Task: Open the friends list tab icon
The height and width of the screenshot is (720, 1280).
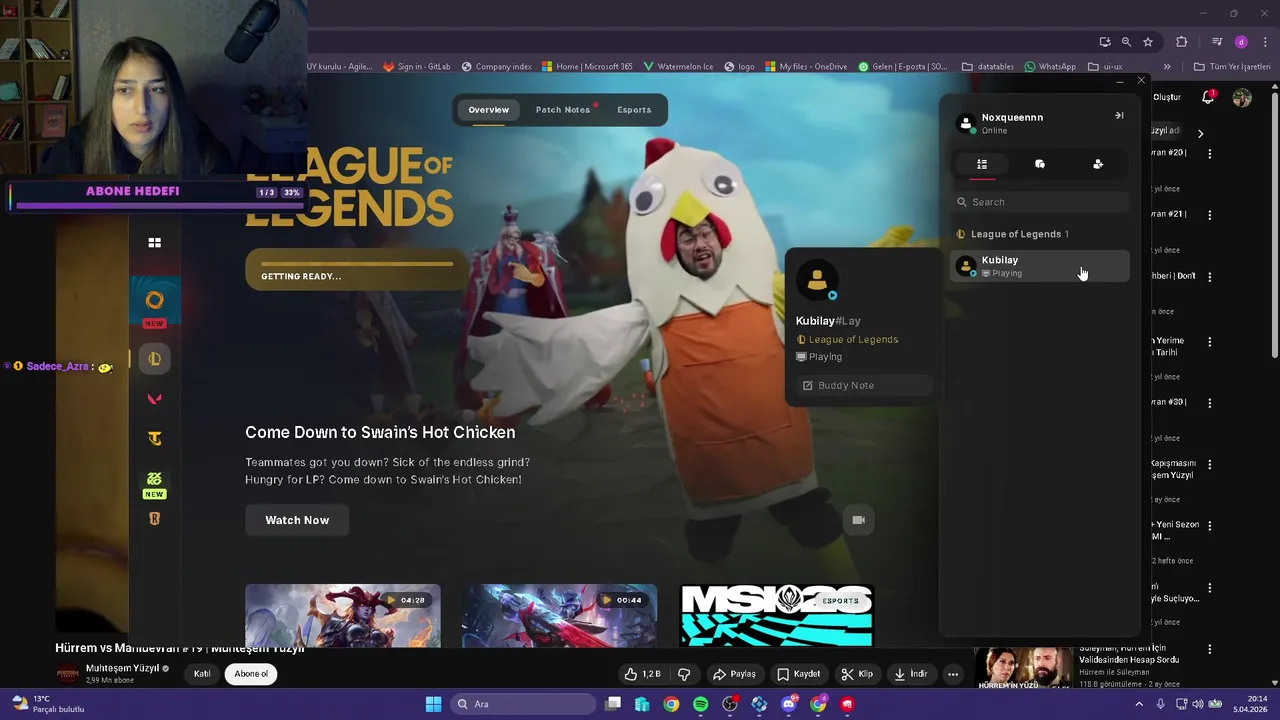Action: (x=982, y=164)
